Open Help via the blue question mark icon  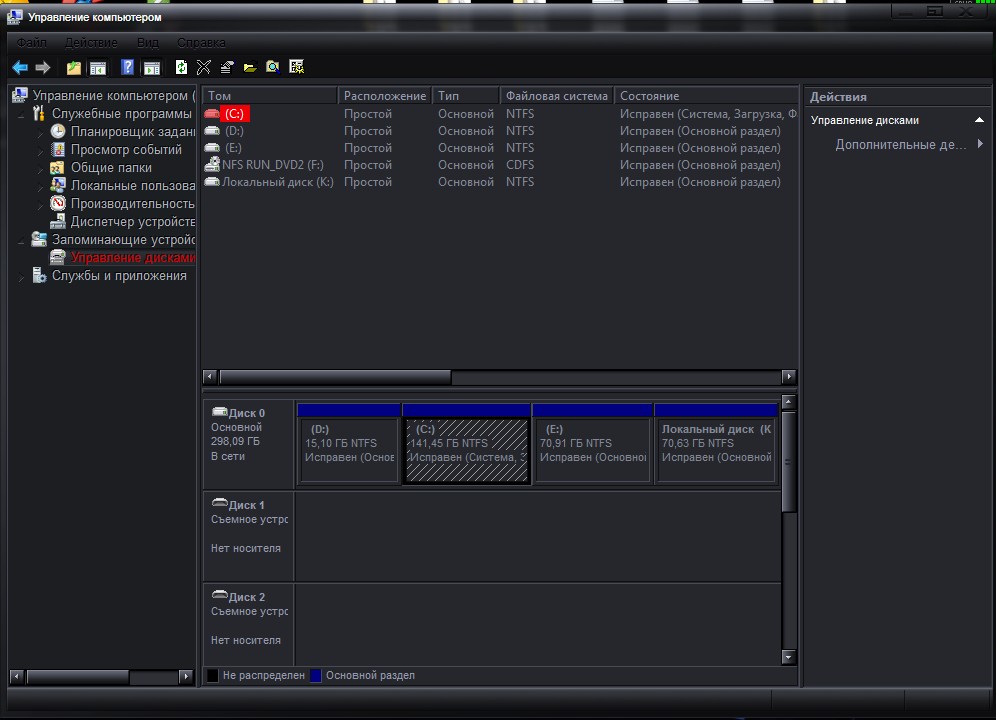pos(127,67)
